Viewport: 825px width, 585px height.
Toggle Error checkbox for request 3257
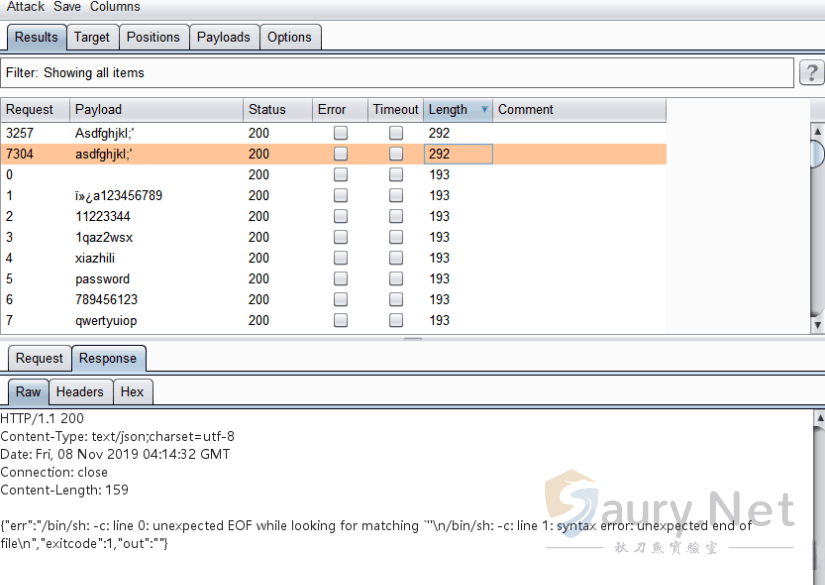click(340, 133)
